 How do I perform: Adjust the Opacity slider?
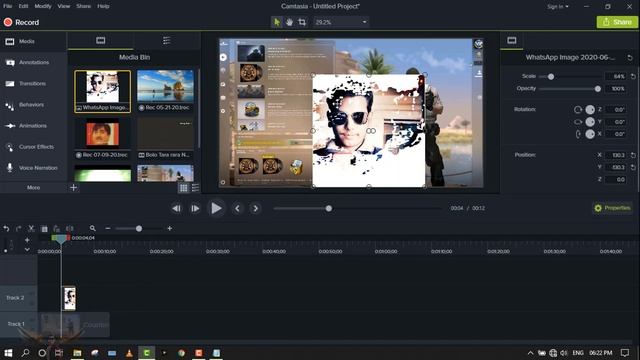(x=598, y=89)
